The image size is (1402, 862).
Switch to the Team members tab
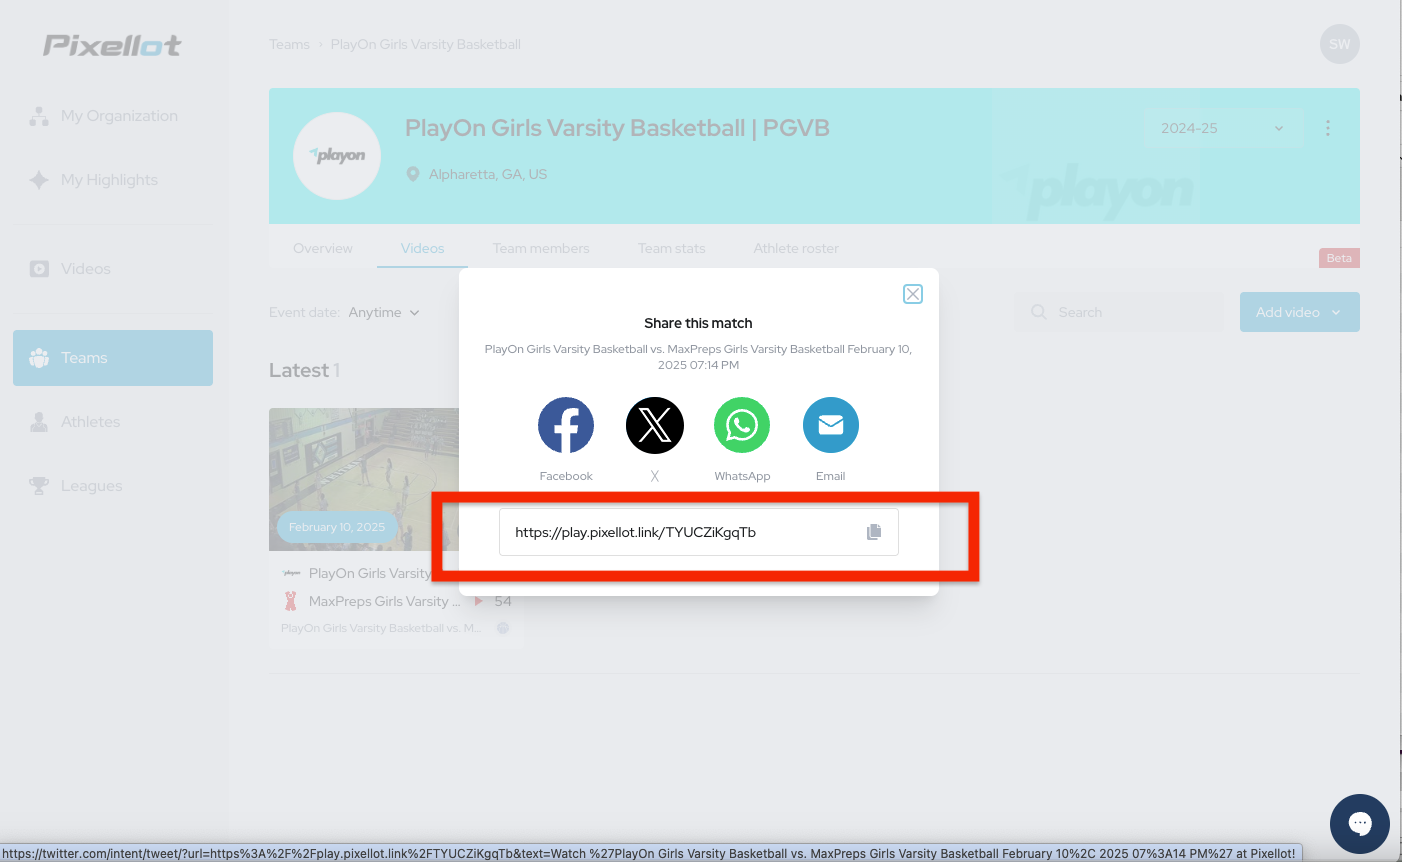point(541,248)
